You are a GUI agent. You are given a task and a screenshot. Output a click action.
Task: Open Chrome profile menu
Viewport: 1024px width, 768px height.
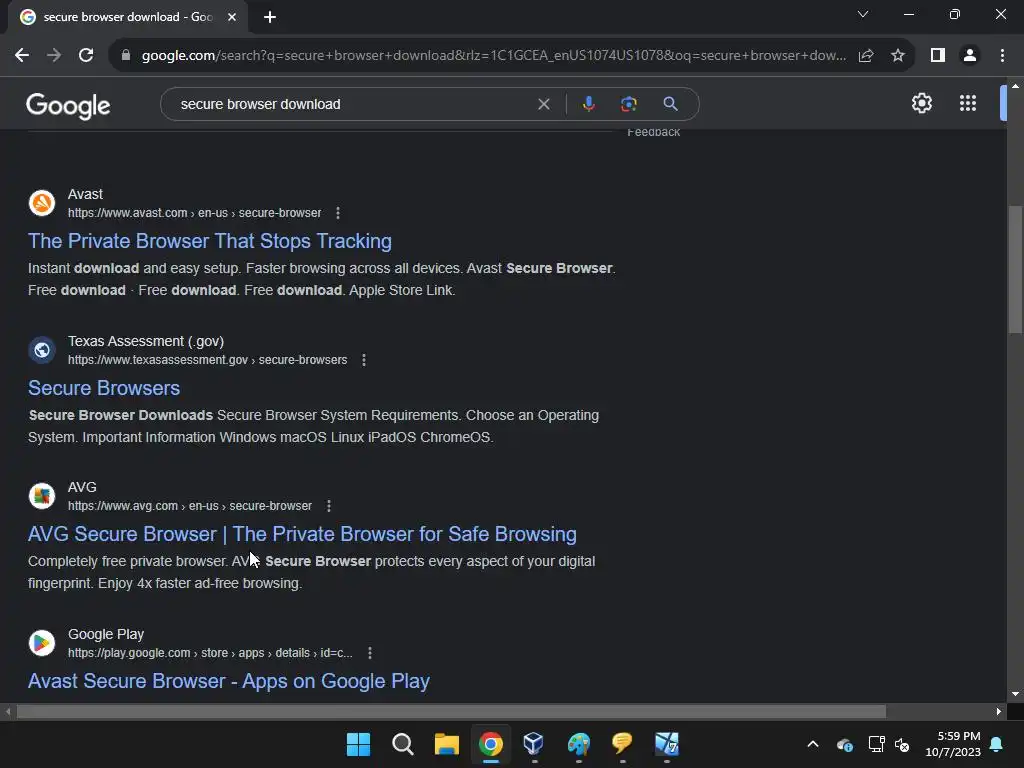coord(970,56)
